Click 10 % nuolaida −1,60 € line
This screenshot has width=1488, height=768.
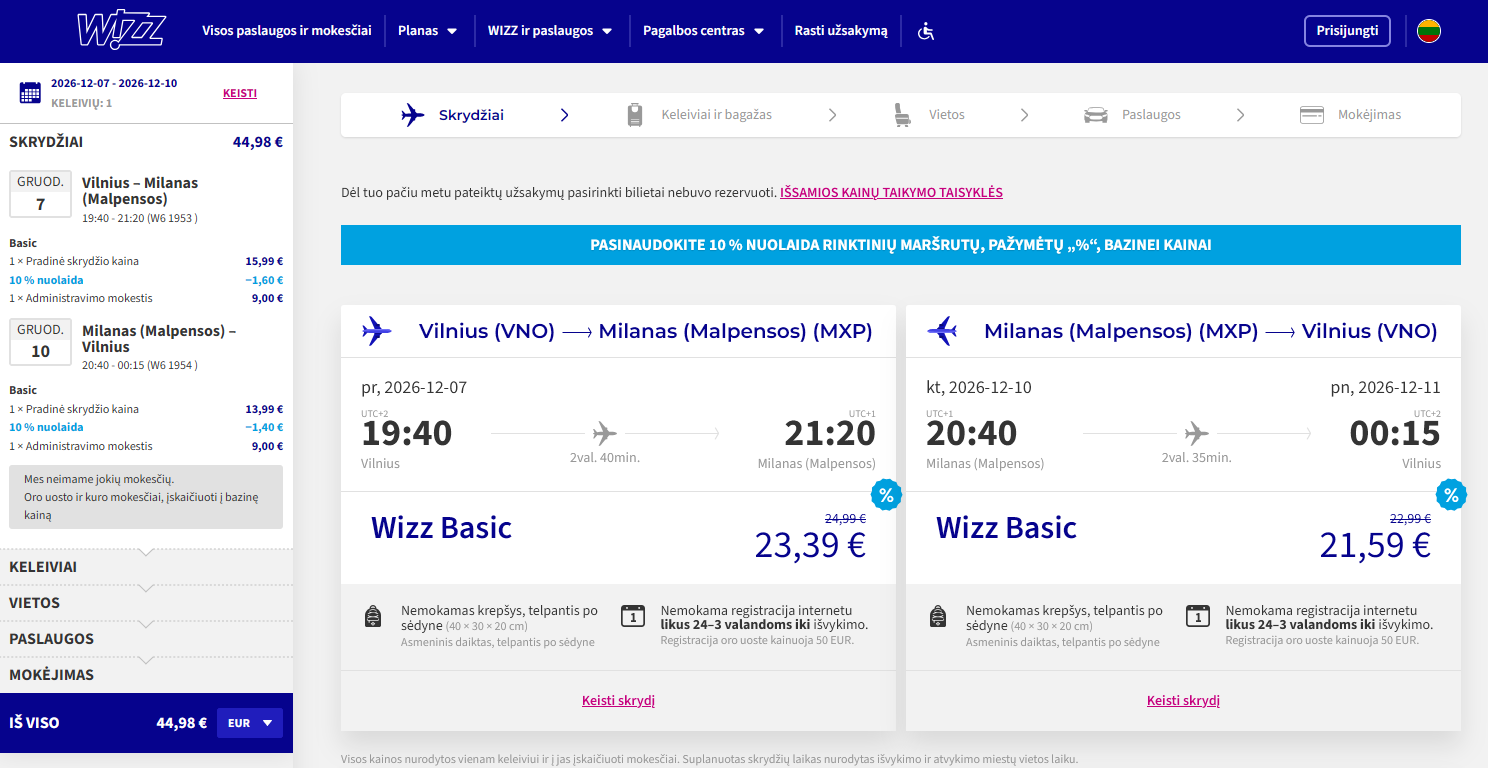[x=146, y=280]
